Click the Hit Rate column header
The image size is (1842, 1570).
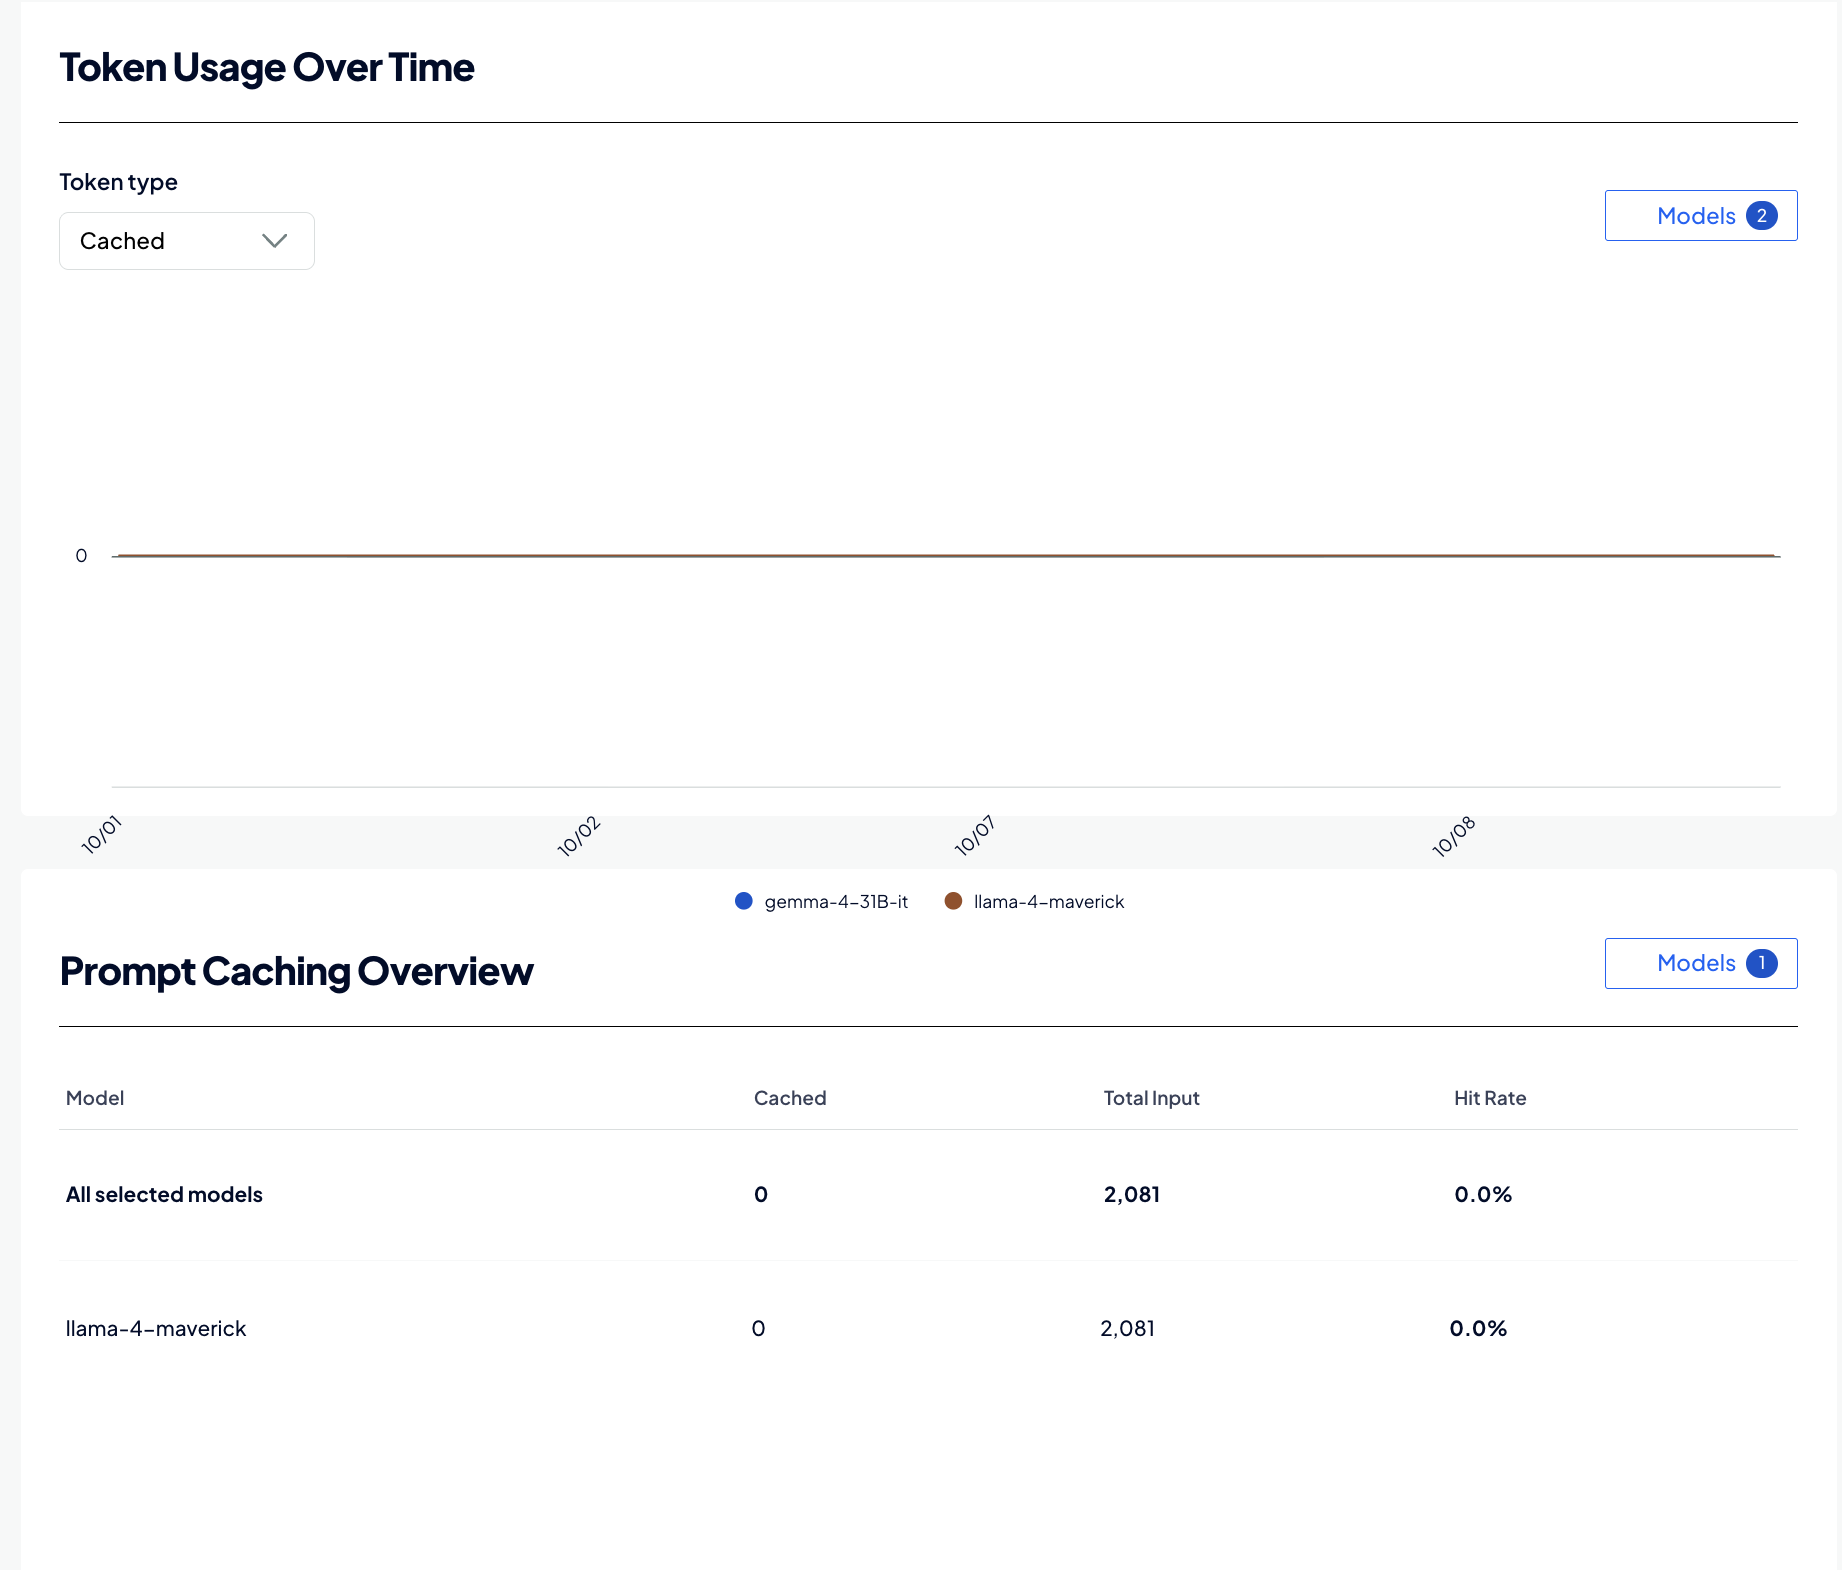pos(1490,1098)
